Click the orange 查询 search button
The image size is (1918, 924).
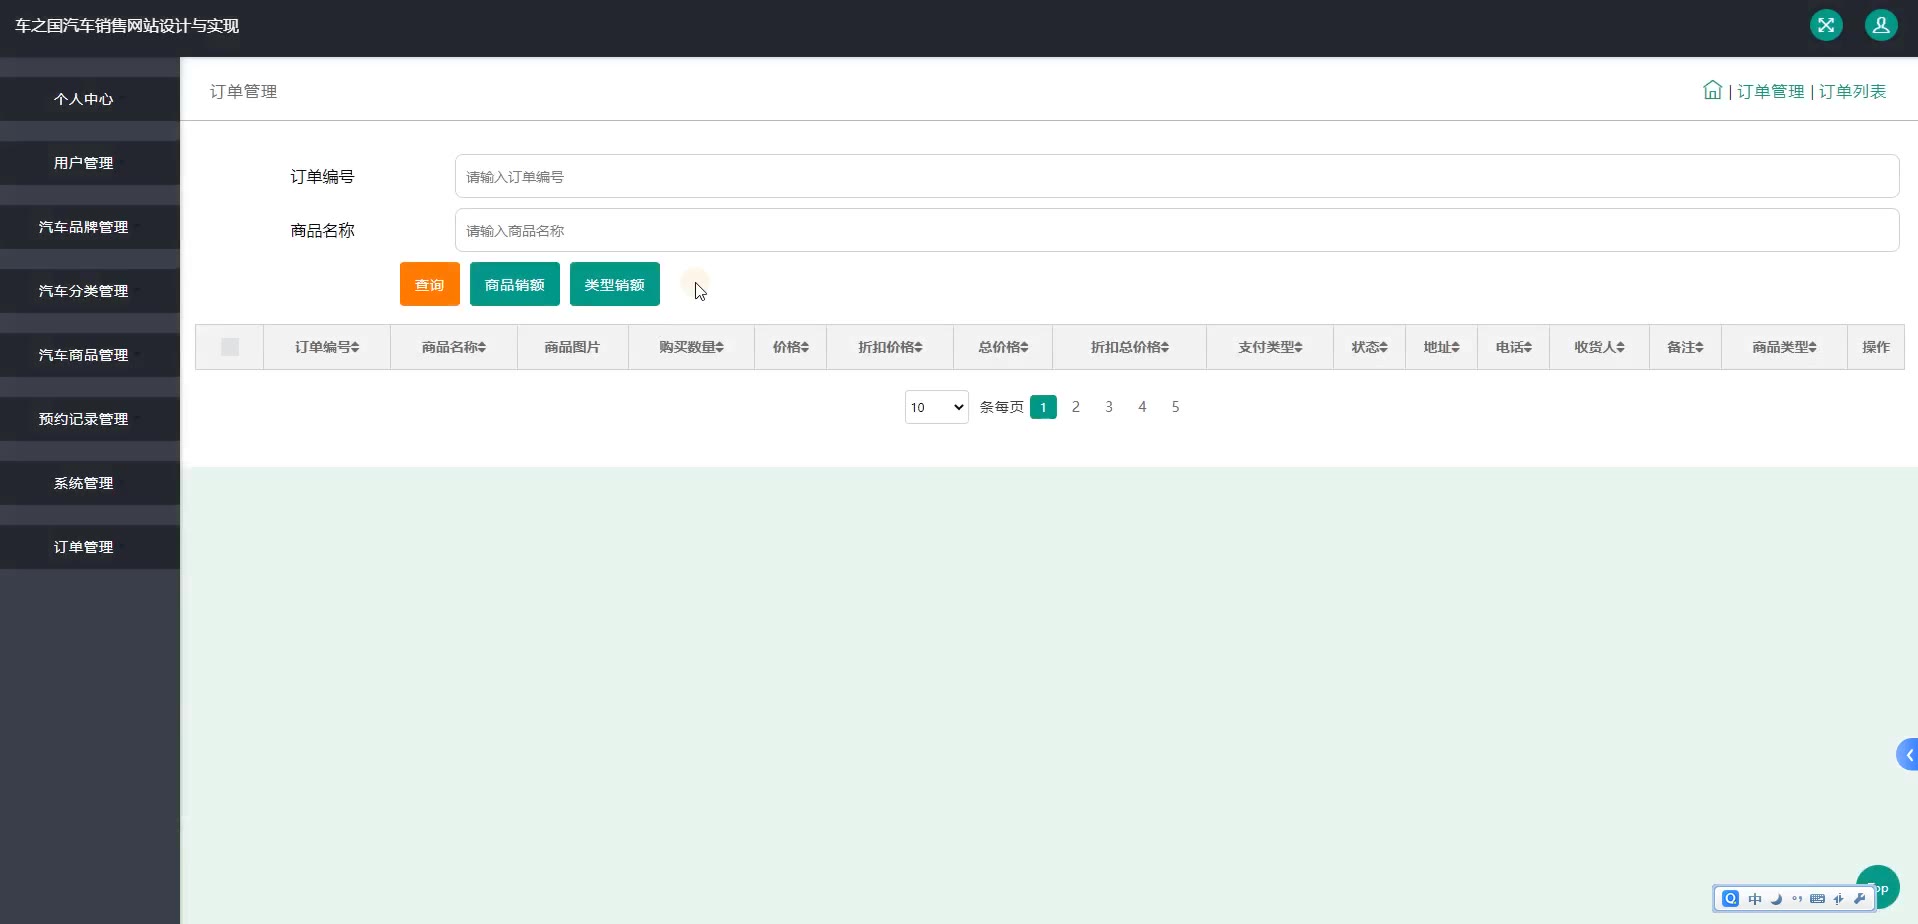[430, 284]
